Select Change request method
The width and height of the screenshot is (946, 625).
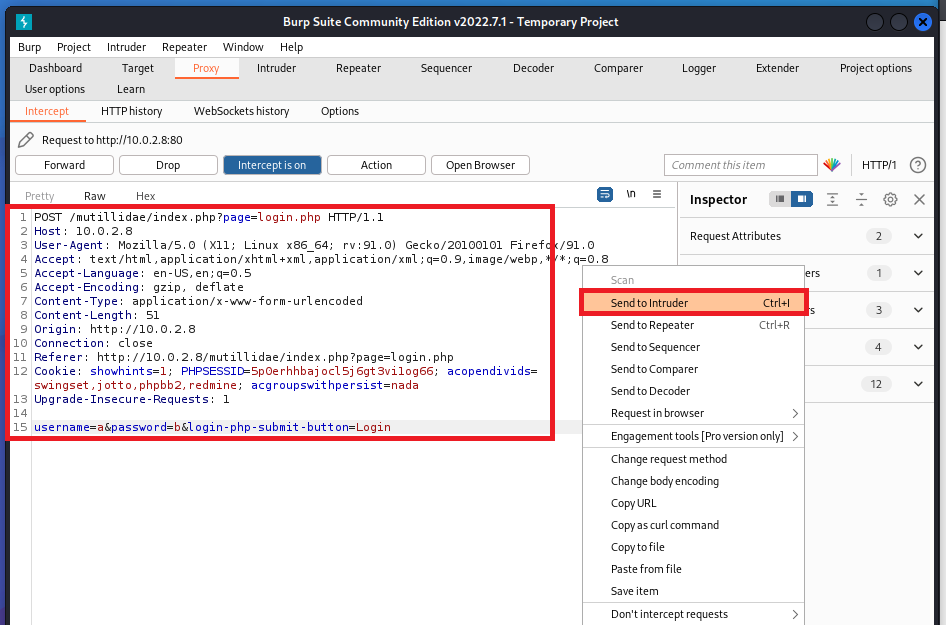click(x=693, y=459)
